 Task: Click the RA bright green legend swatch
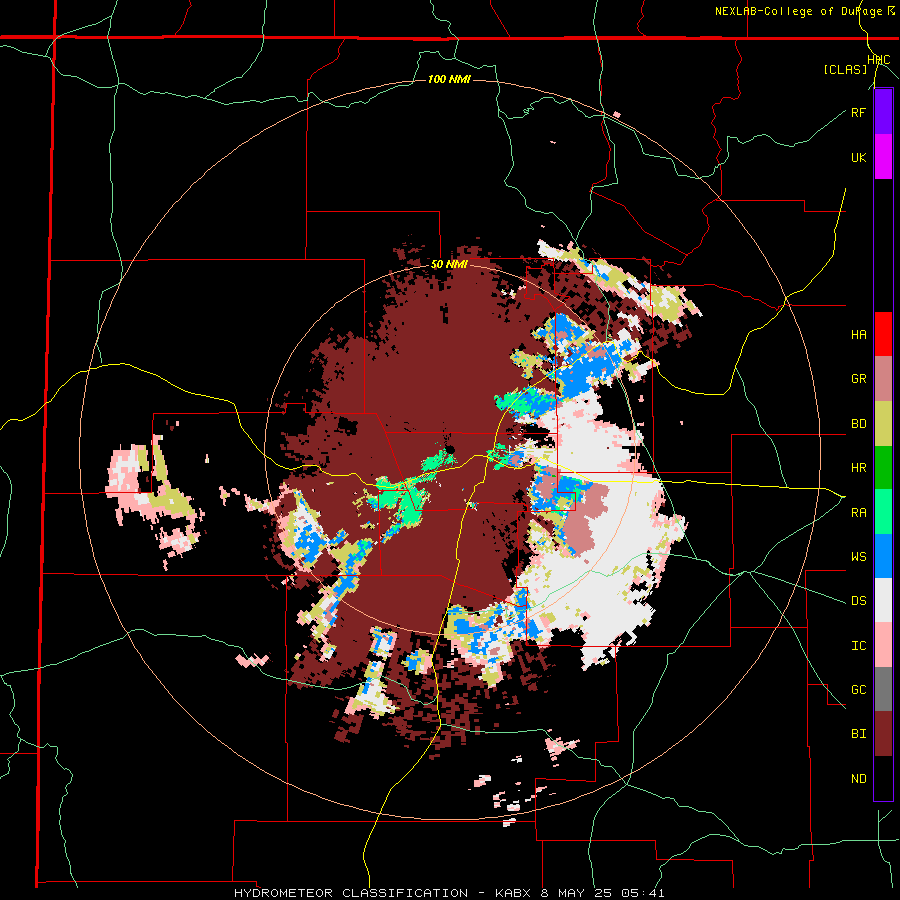pos(883,512)
